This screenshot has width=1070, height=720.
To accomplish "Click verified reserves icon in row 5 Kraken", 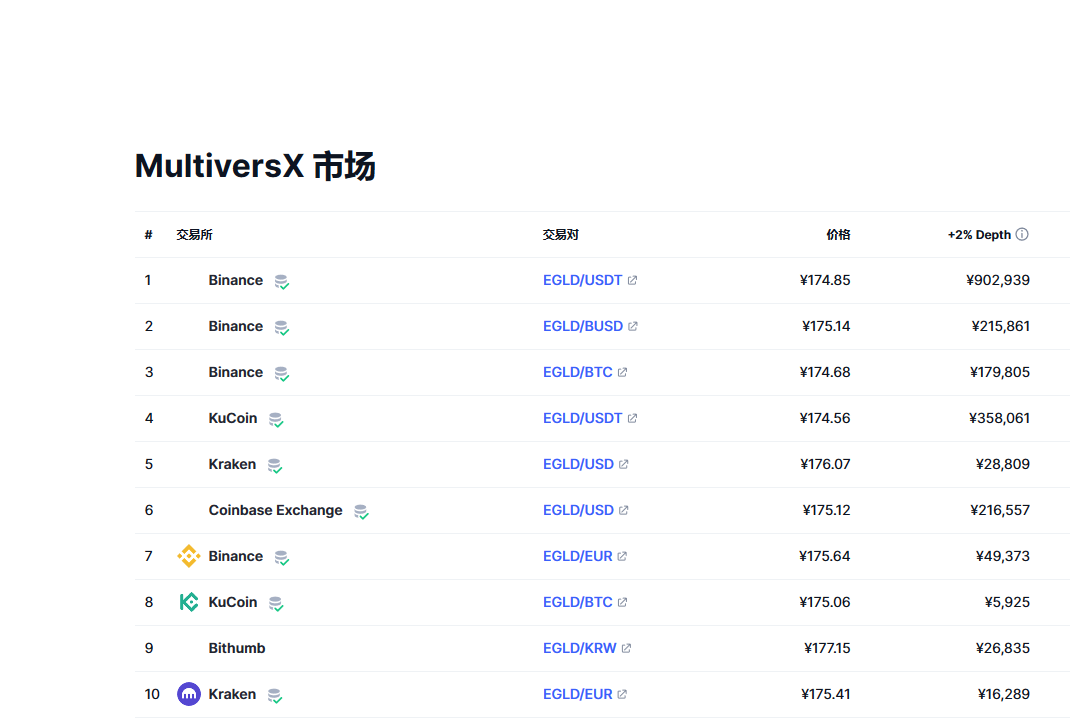I will [x=275, y=465].
